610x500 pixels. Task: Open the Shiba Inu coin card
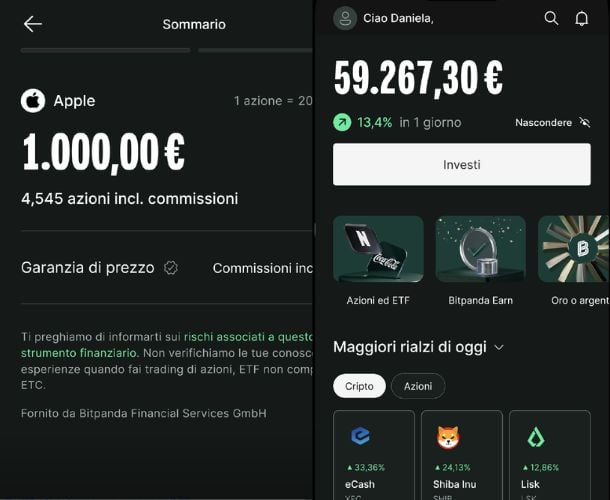[x=462, y=455]
